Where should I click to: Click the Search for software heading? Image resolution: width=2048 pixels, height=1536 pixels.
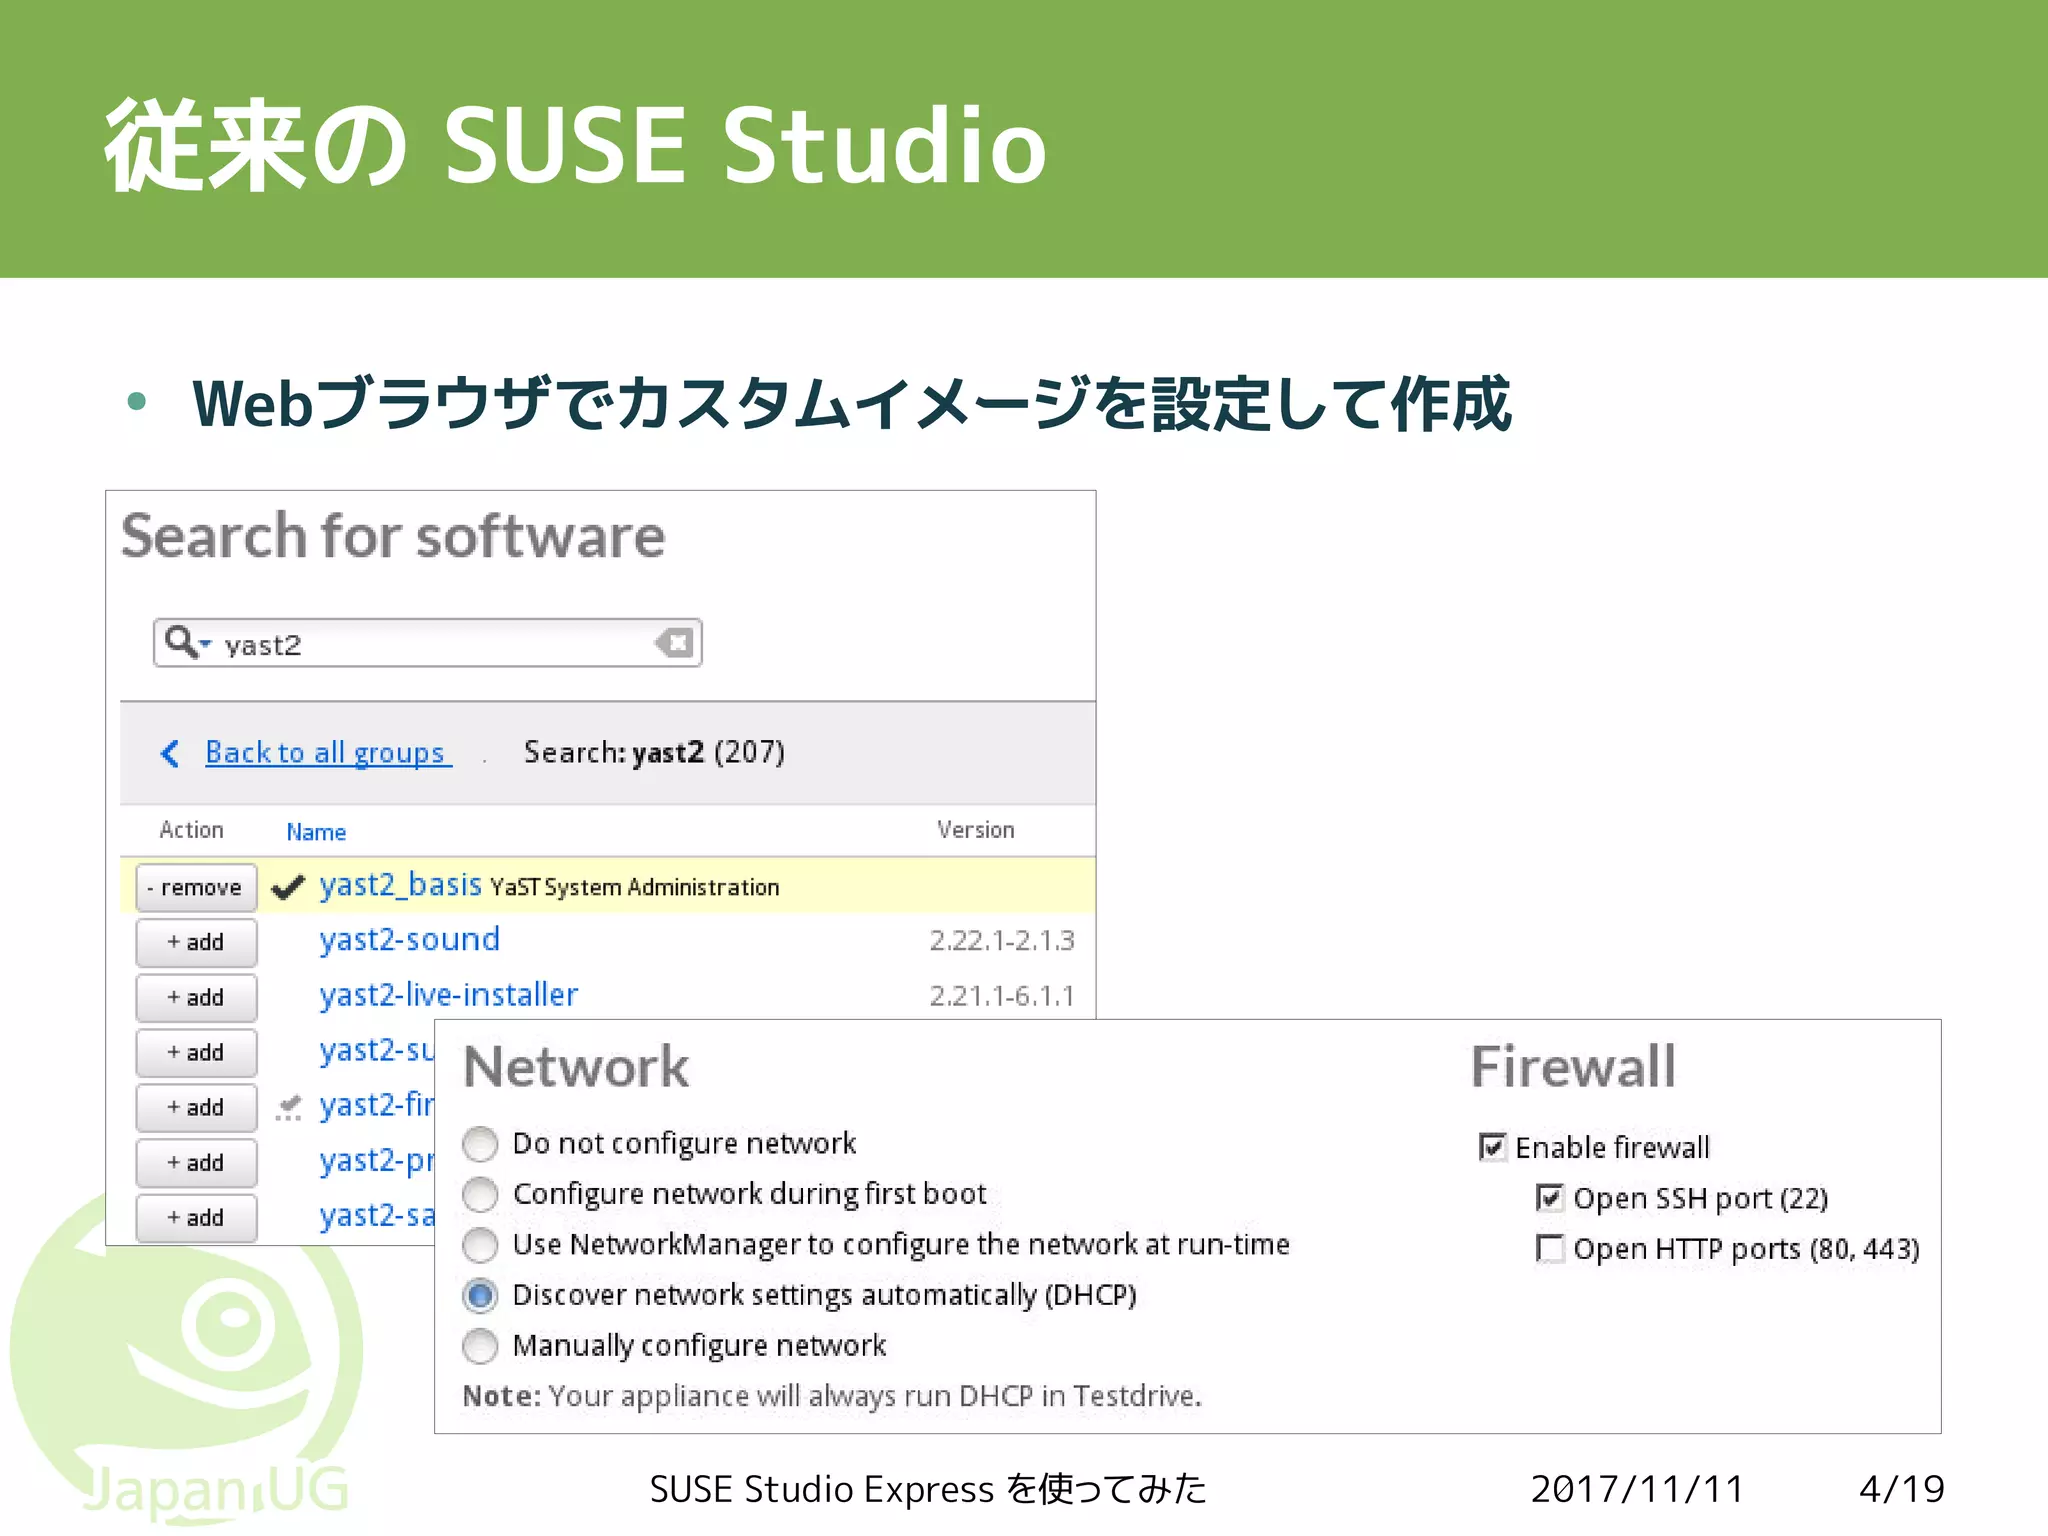point(393,537)
